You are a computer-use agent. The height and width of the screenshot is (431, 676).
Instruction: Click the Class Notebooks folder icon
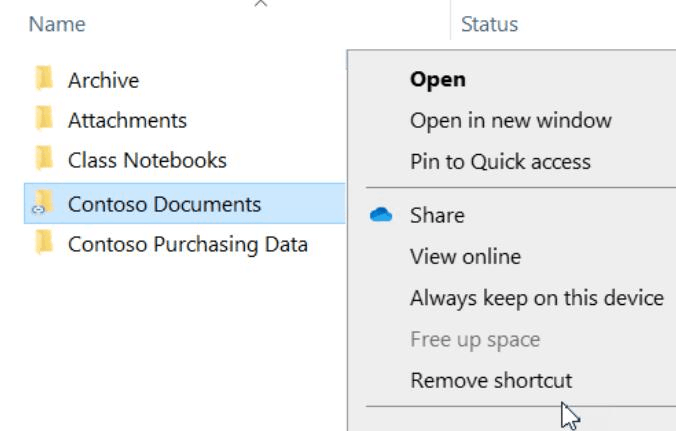tap(44, 158)
